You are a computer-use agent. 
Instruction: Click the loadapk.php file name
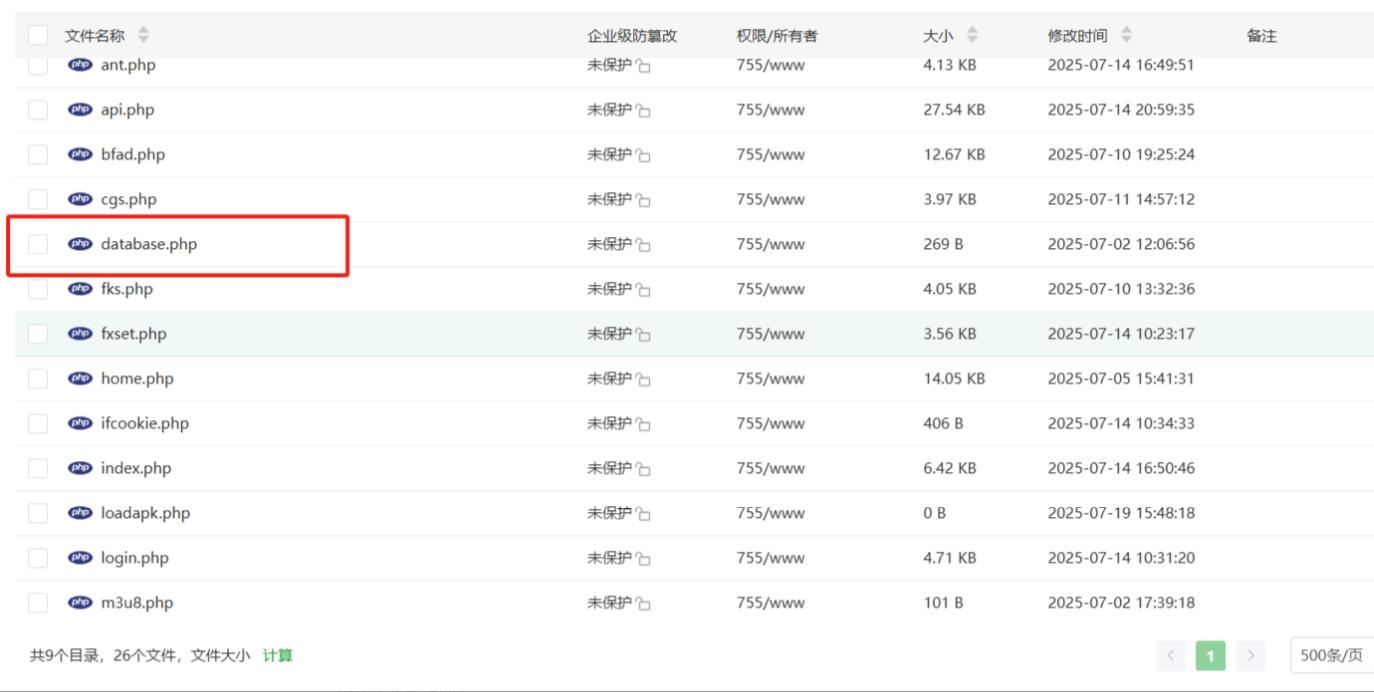[145, 513]
